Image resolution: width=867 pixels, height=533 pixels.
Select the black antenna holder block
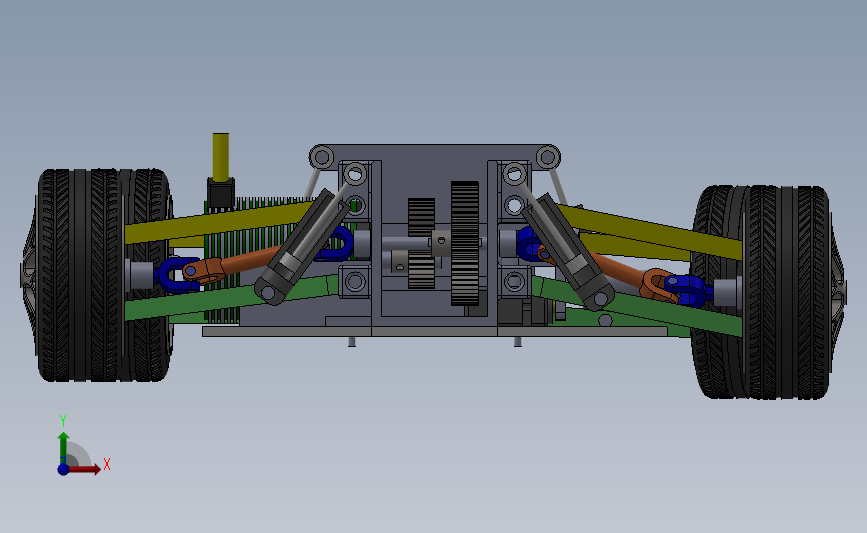(x=221, y=194)
